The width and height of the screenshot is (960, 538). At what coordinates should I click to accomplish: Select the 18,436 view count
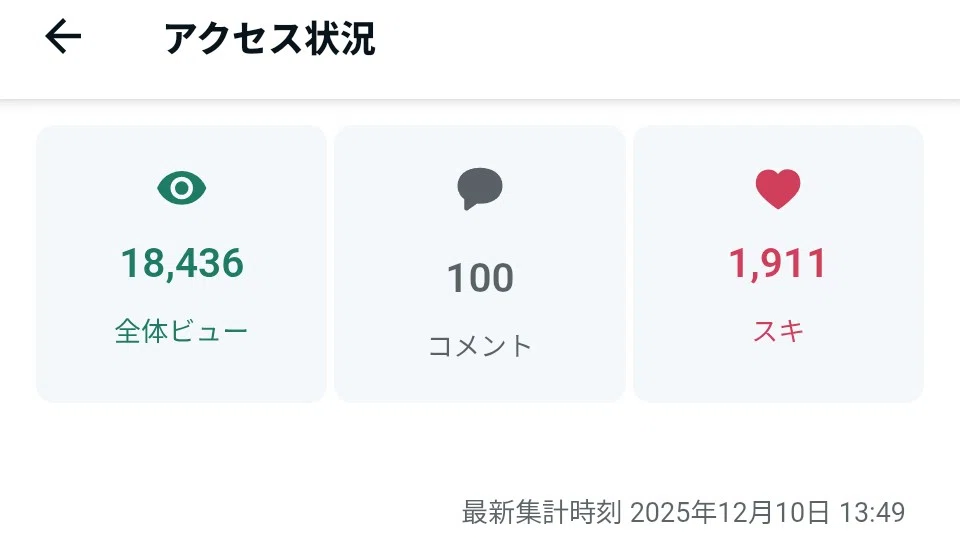[182, 264]
